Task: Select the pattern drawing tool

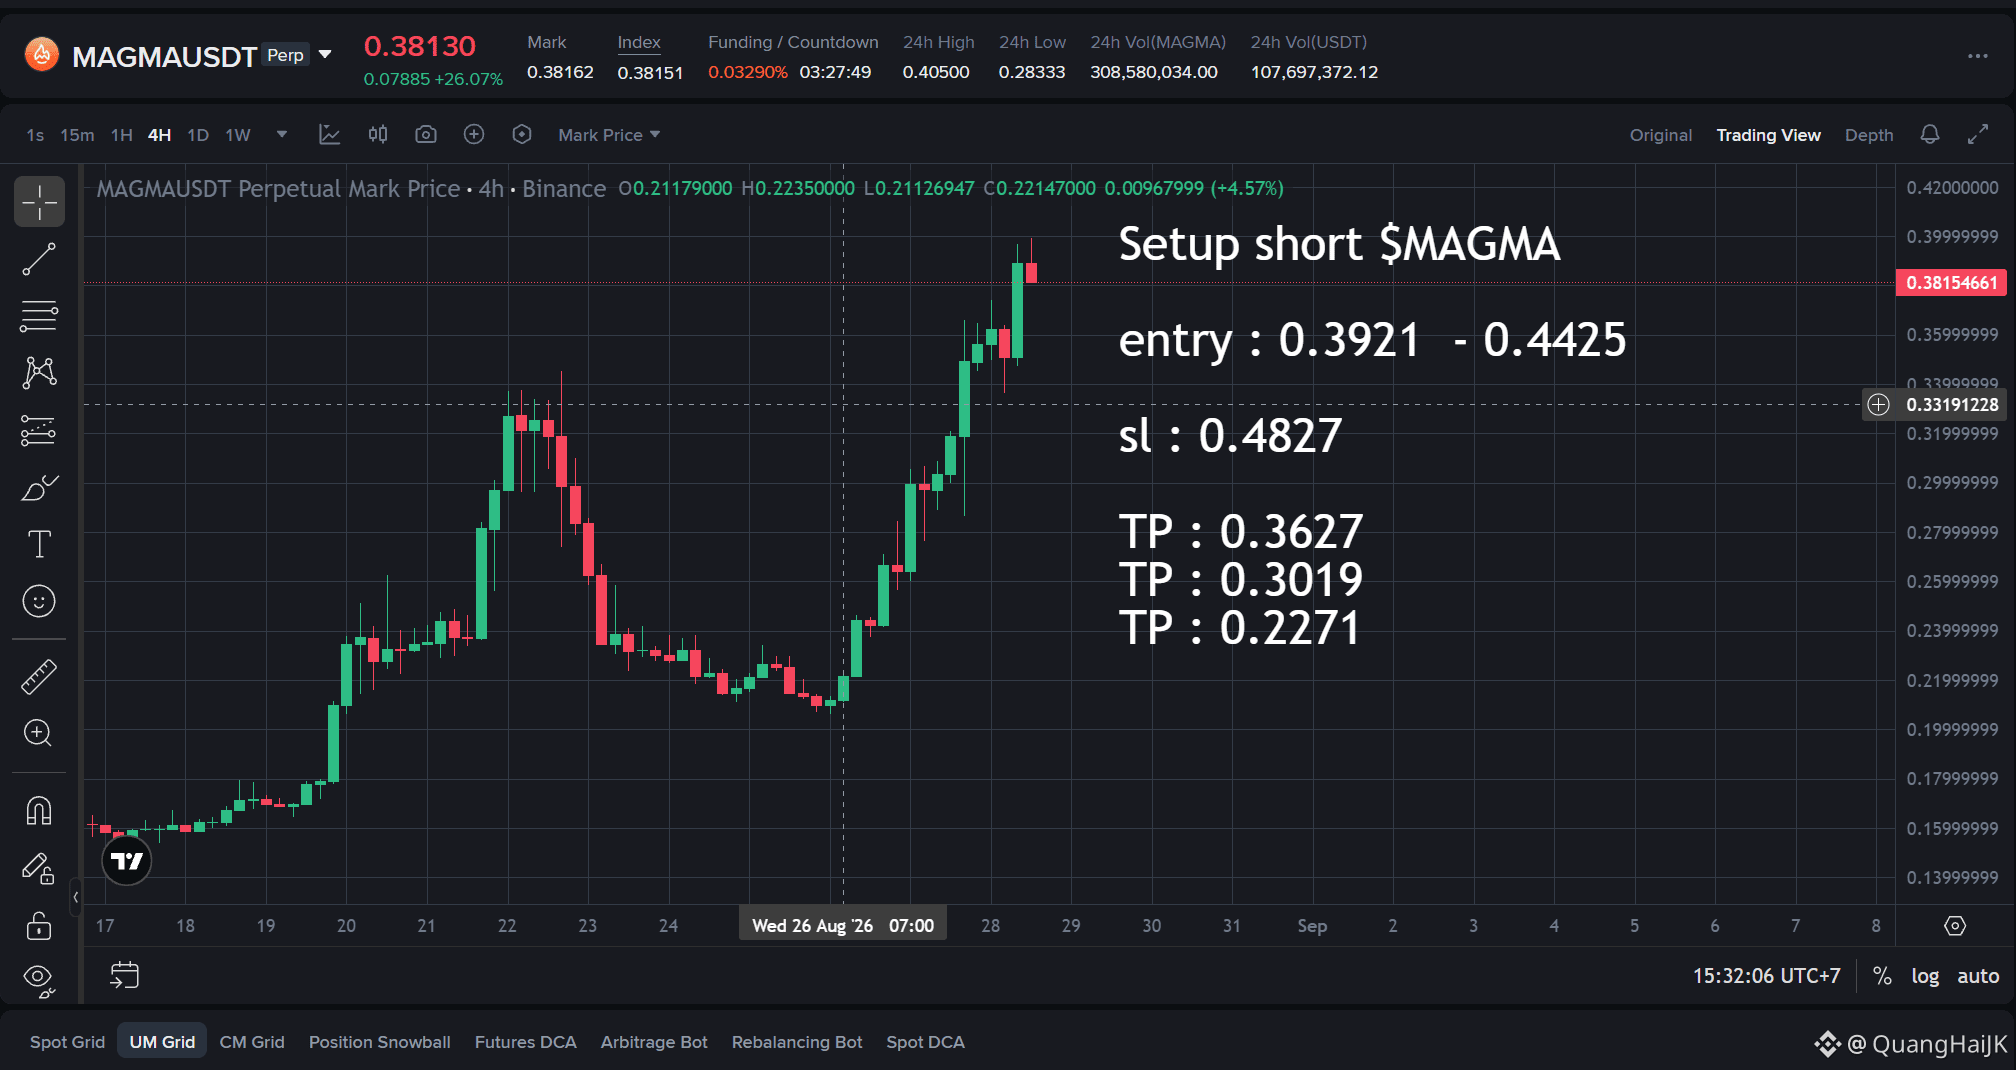Action: click(39, 373)
